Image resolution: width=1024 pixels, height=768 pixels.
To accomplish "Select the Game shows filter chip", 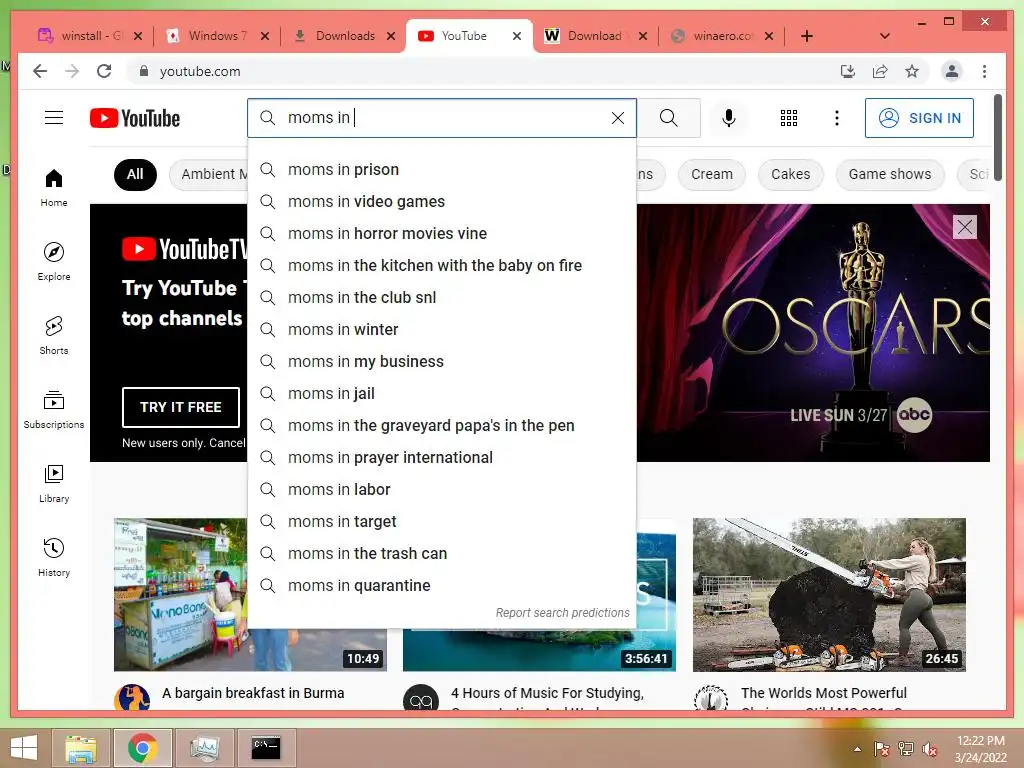I will coord(889,174).
